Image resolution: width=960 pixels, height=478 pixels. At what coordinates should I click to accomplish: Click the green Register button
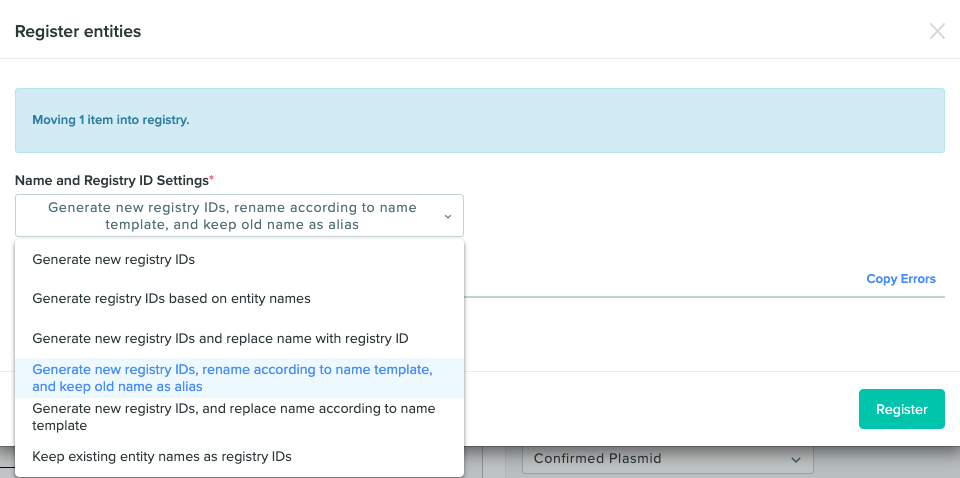[901, 409]
